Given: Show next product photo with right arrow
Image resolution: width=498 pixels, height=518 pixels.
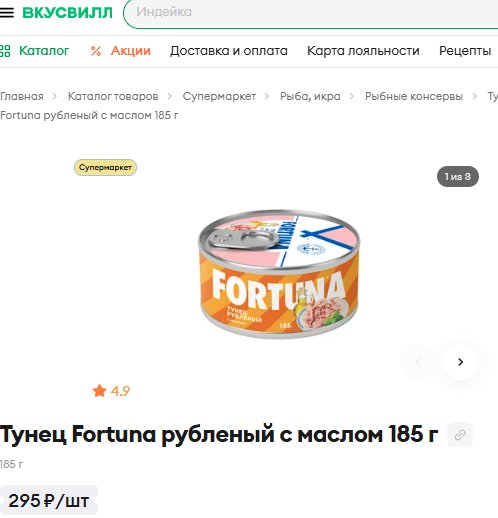Looking at the screenshot, I should (461, 362).
